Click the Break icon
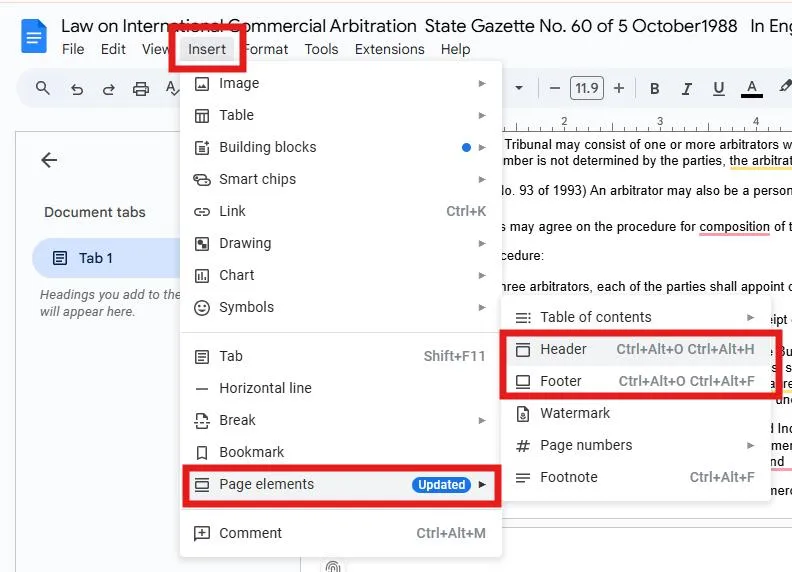Image resolution: width=792 pixels, height=572 pixels. pos(202,420)
